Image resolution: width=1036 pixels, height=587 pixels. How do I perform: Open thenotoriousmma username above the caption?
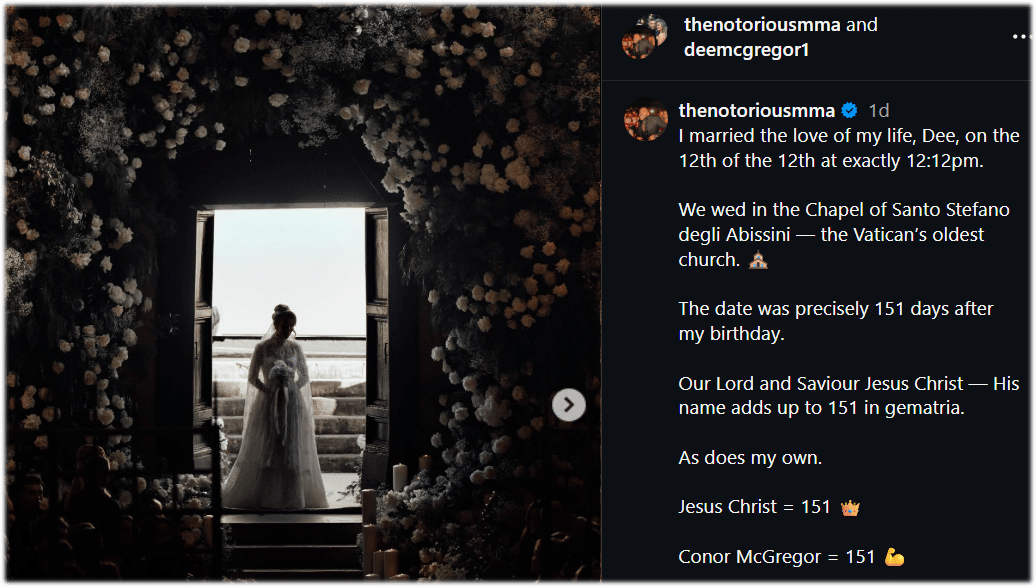(757, 110)
